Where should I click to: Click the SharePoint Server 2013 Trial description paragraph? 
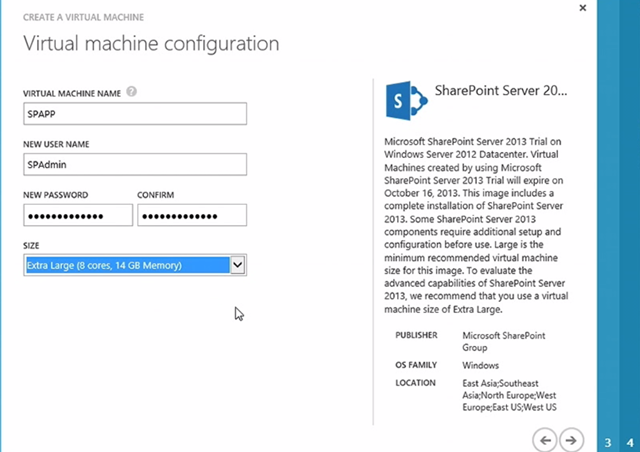tap(476, 225)
